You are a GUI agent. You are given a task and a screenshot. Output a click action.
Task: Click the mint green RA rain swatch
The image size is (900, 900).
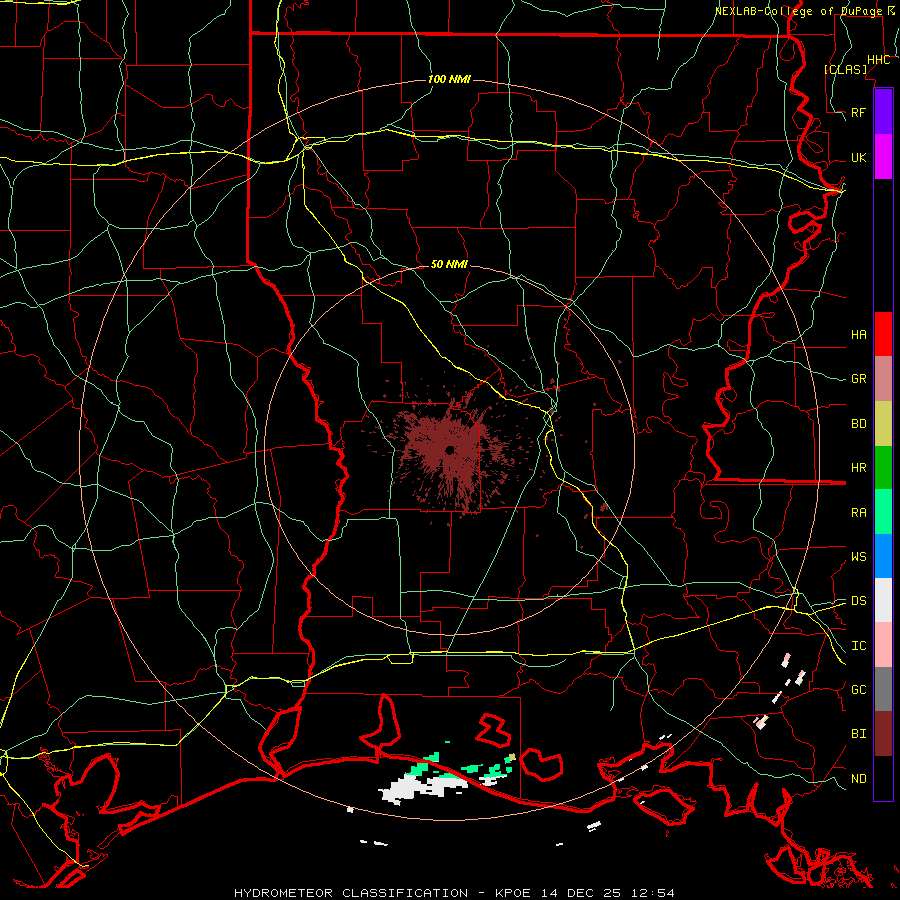click(x=883, y=512)
